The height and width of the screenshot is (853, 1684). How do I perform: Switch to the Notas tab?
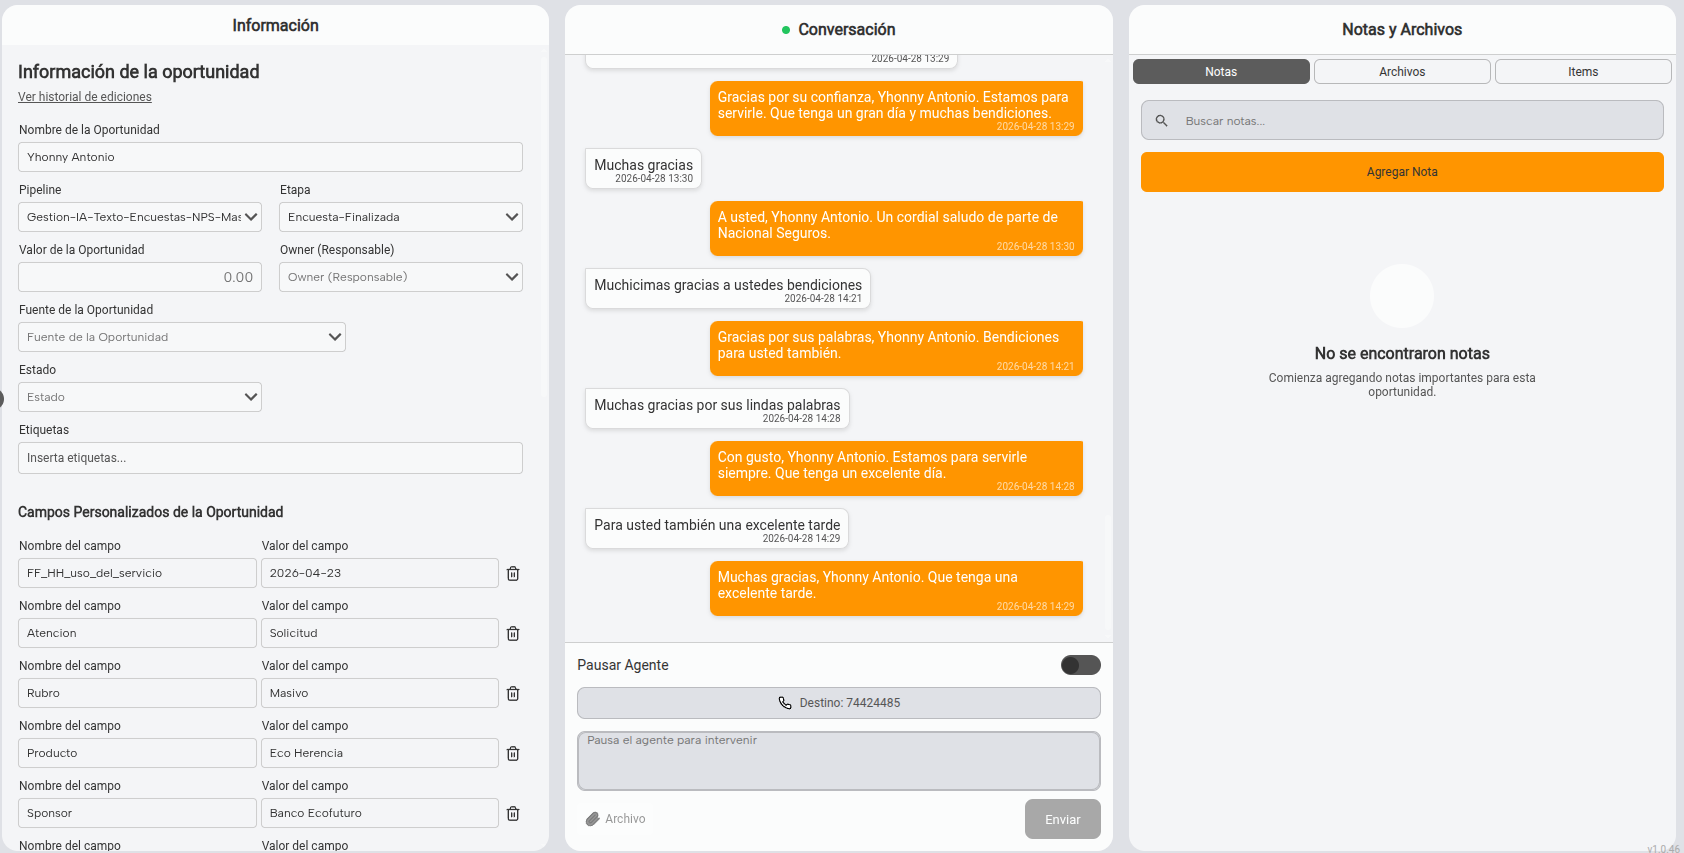pyautogui.click(x=1221, y=72)
